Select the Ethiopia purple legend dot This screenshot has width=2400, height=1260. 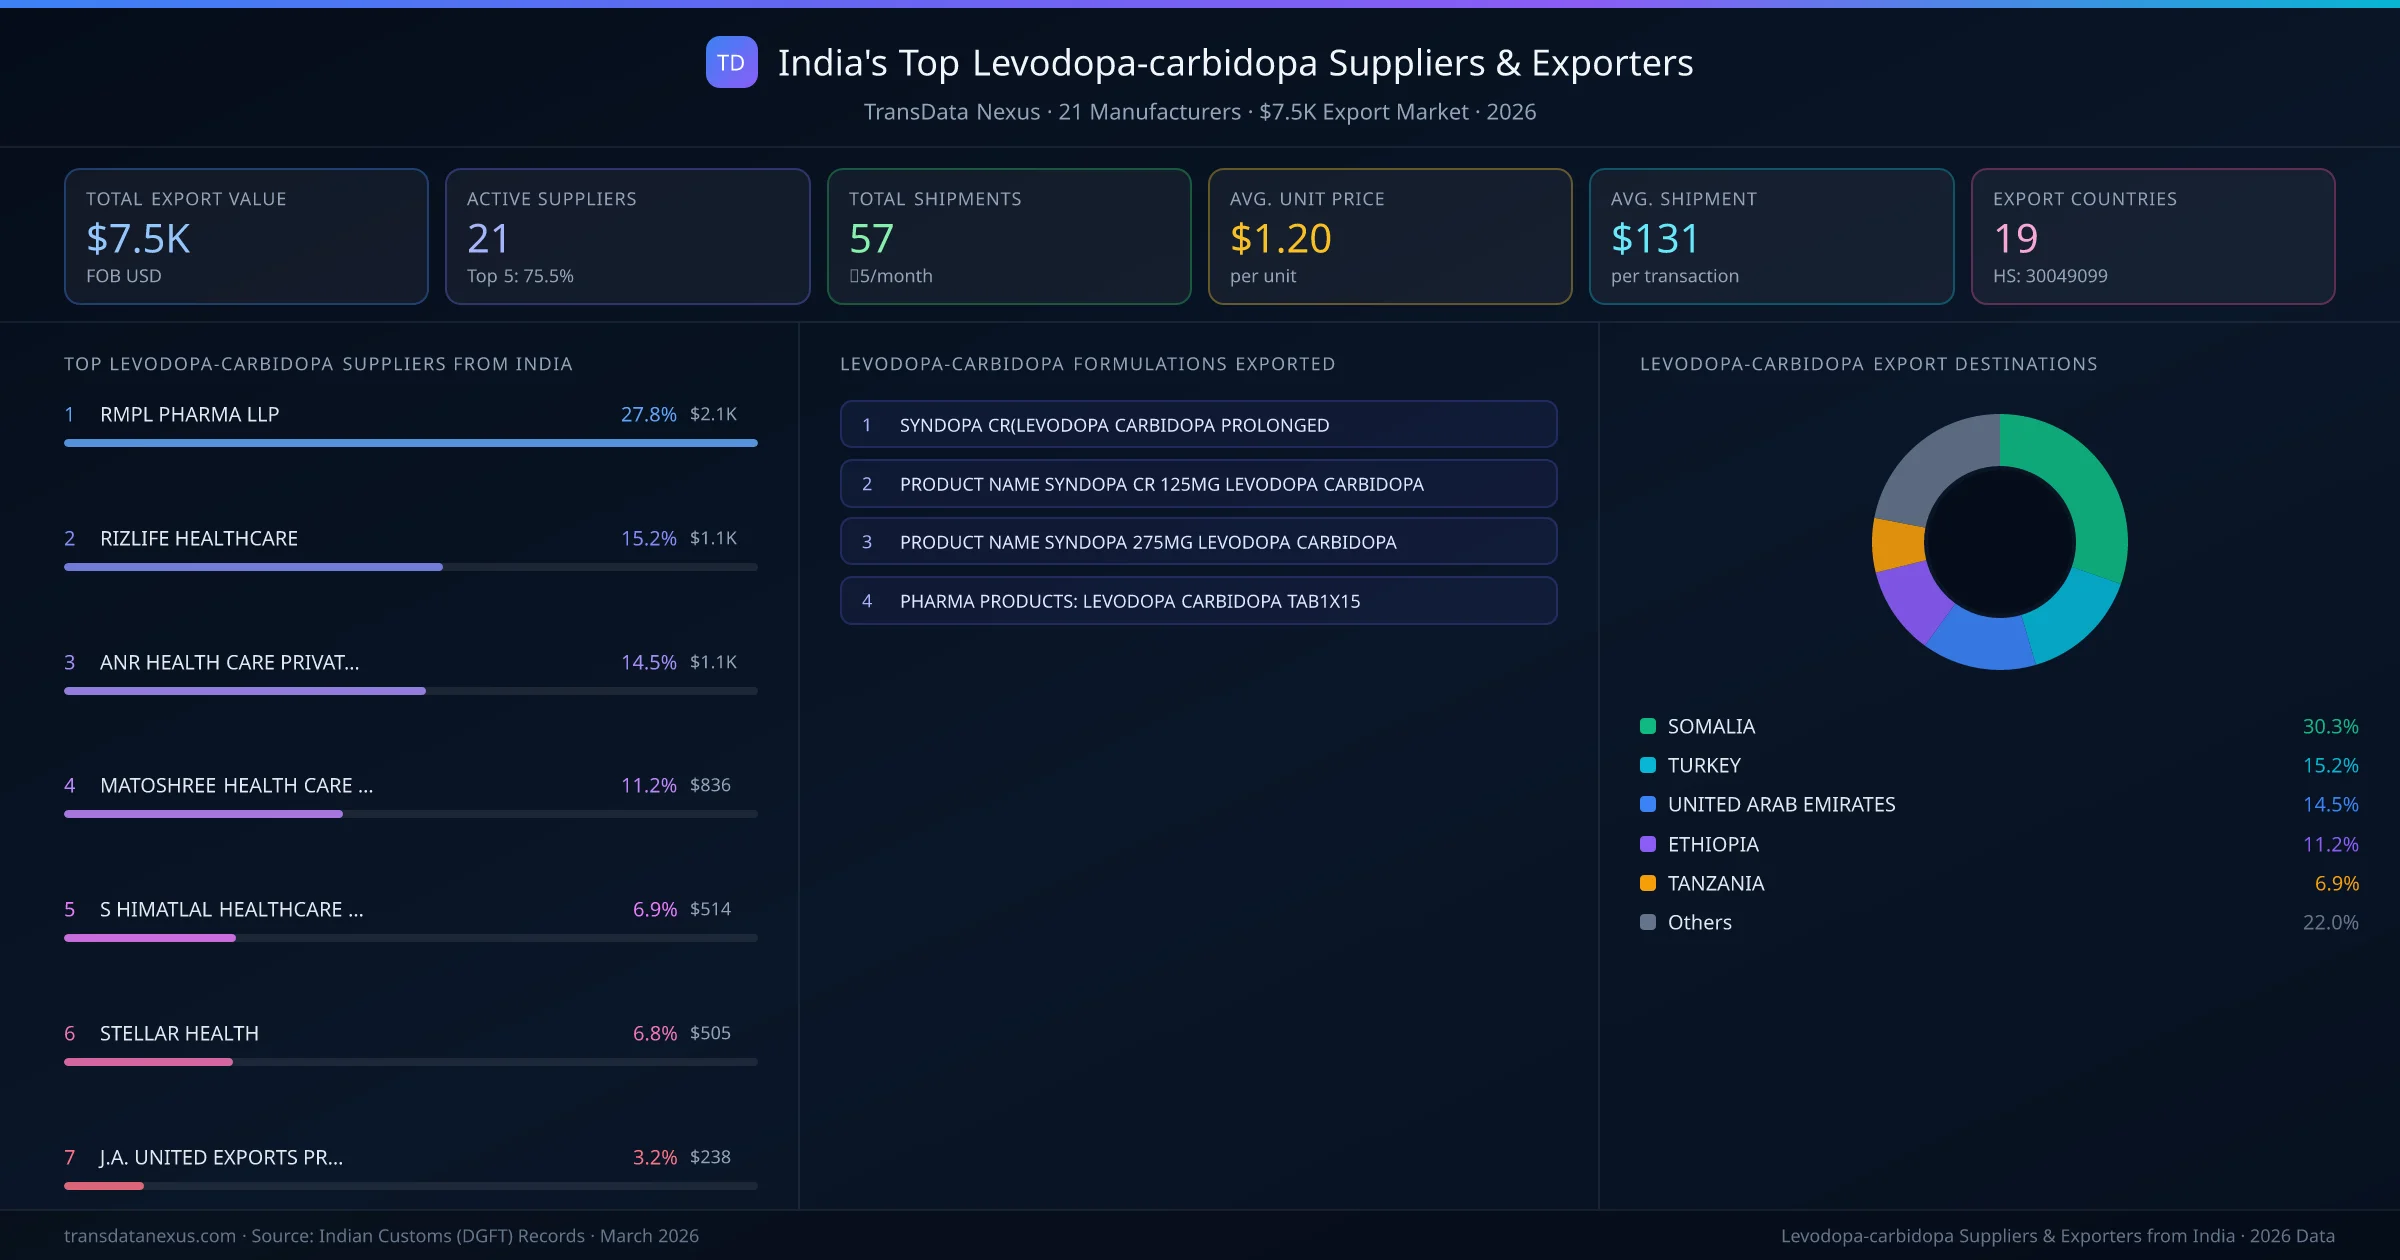pyautogui.click(x=1646, y=844)
